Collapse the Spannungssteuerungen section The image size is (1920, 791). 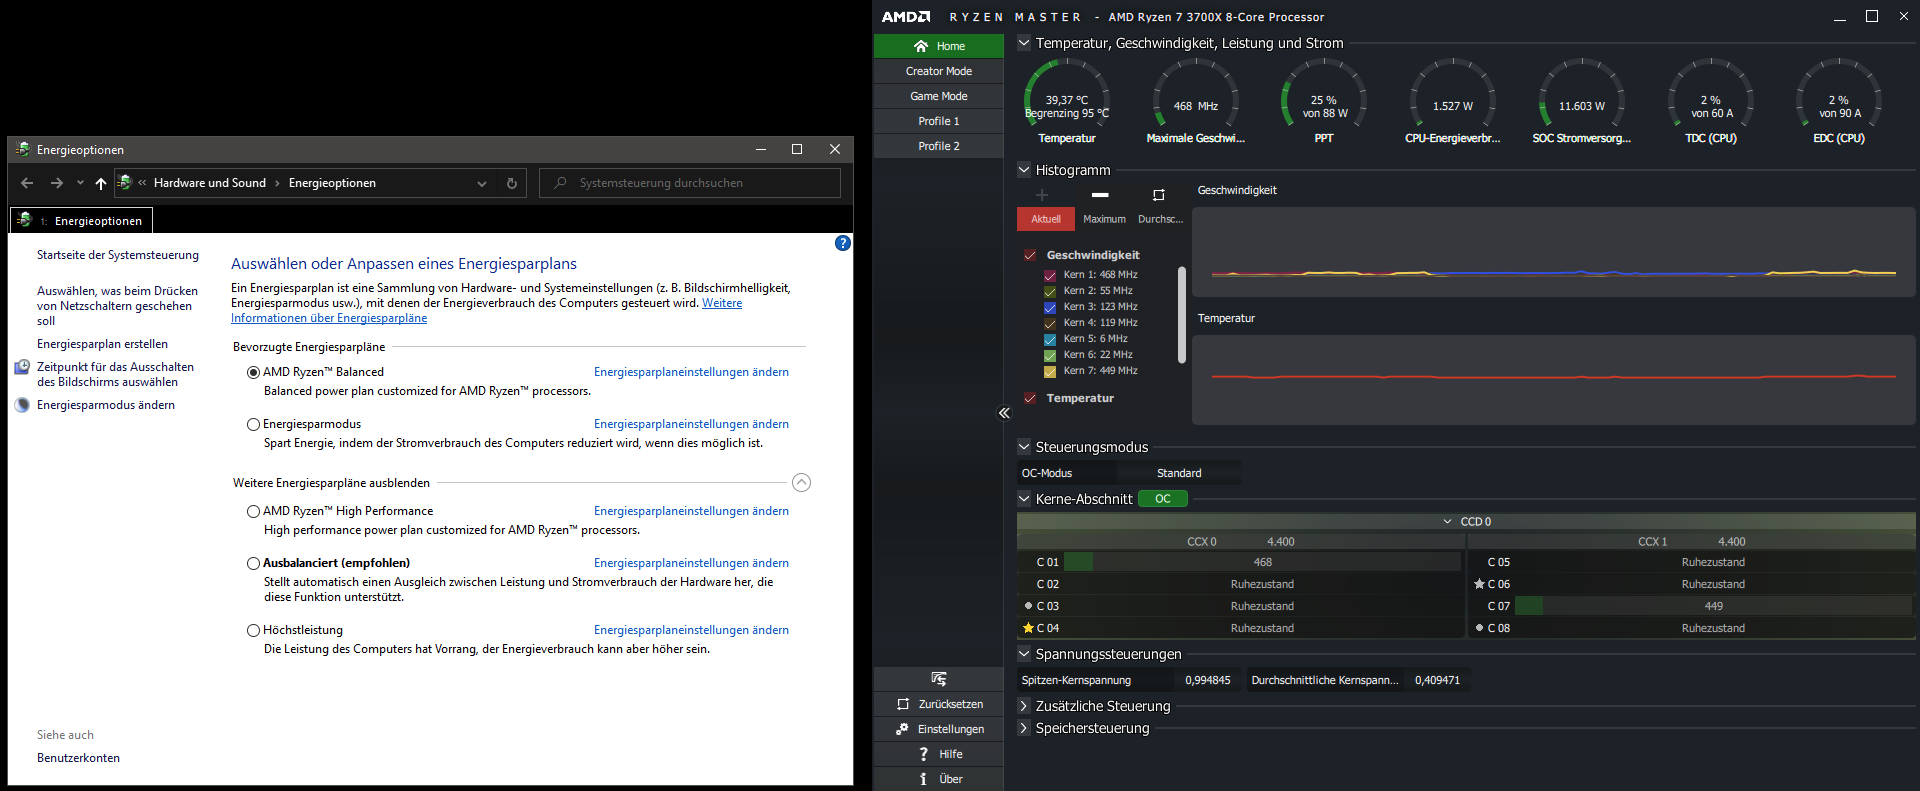tap(1024, 654)
